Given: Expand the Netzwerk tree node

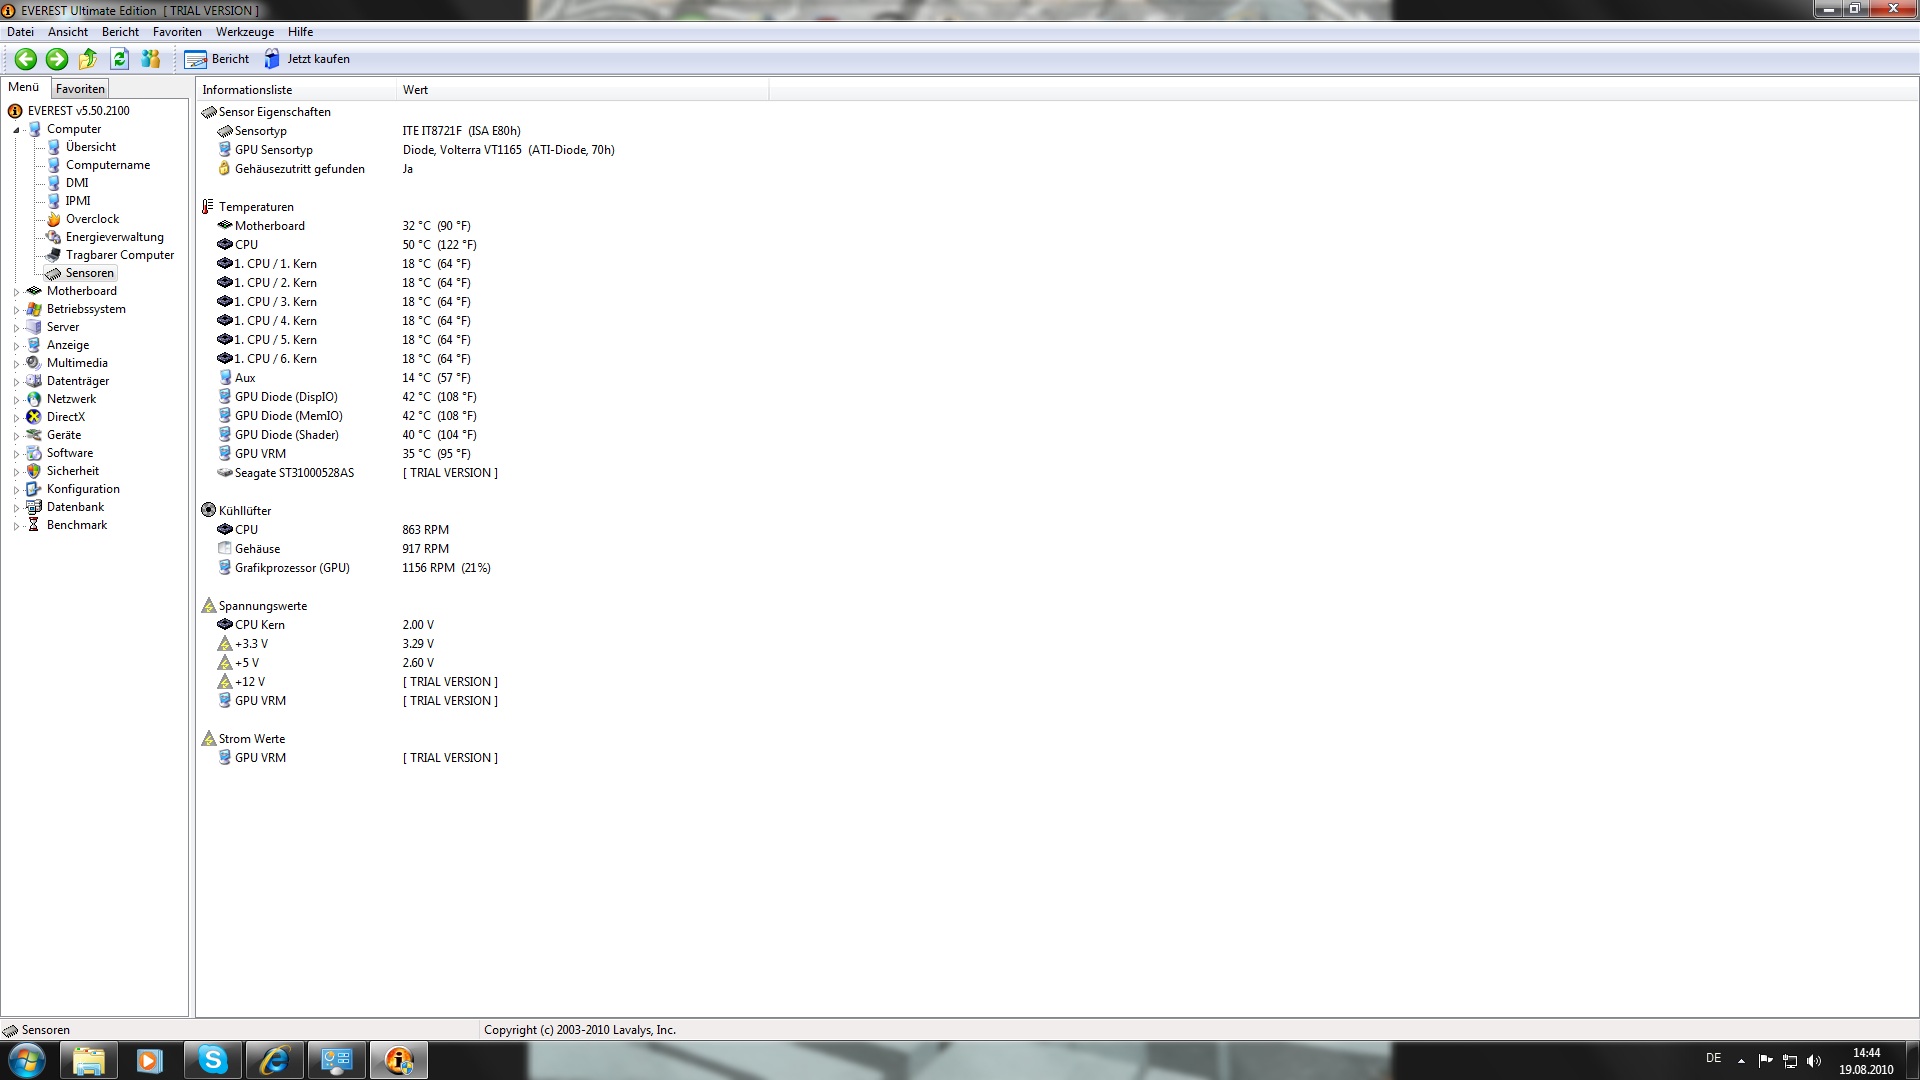Looking at the screenshot, I should 16,400.
